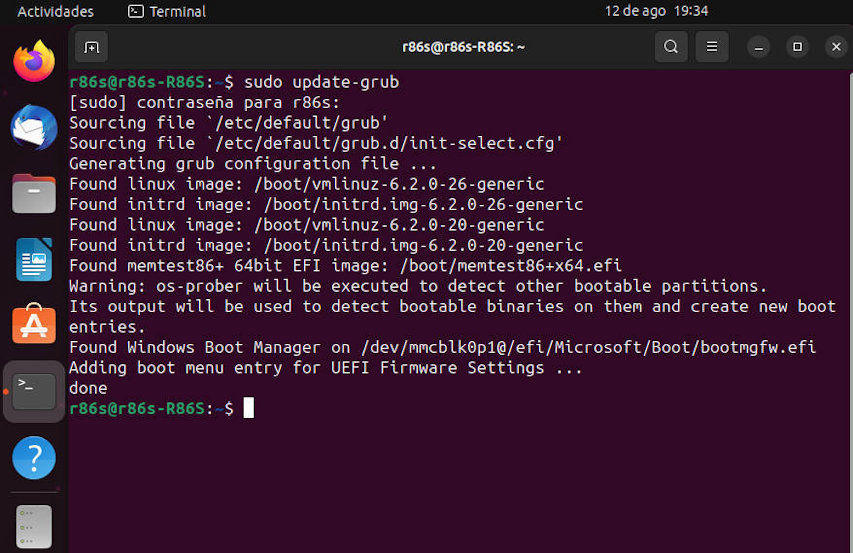Close the terminal window
This screenshot has width=853, height=553.
[836, 47]
